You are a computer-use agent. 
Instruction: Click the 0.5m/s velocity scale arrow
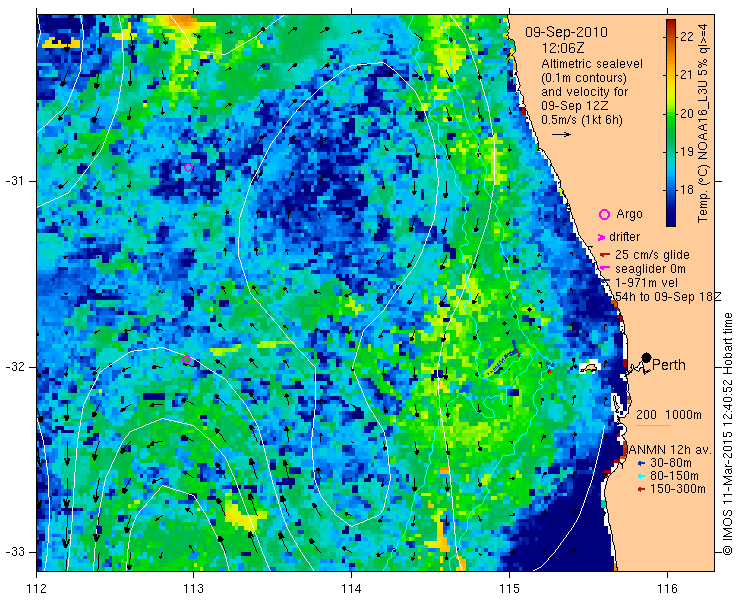click(562, 135)
